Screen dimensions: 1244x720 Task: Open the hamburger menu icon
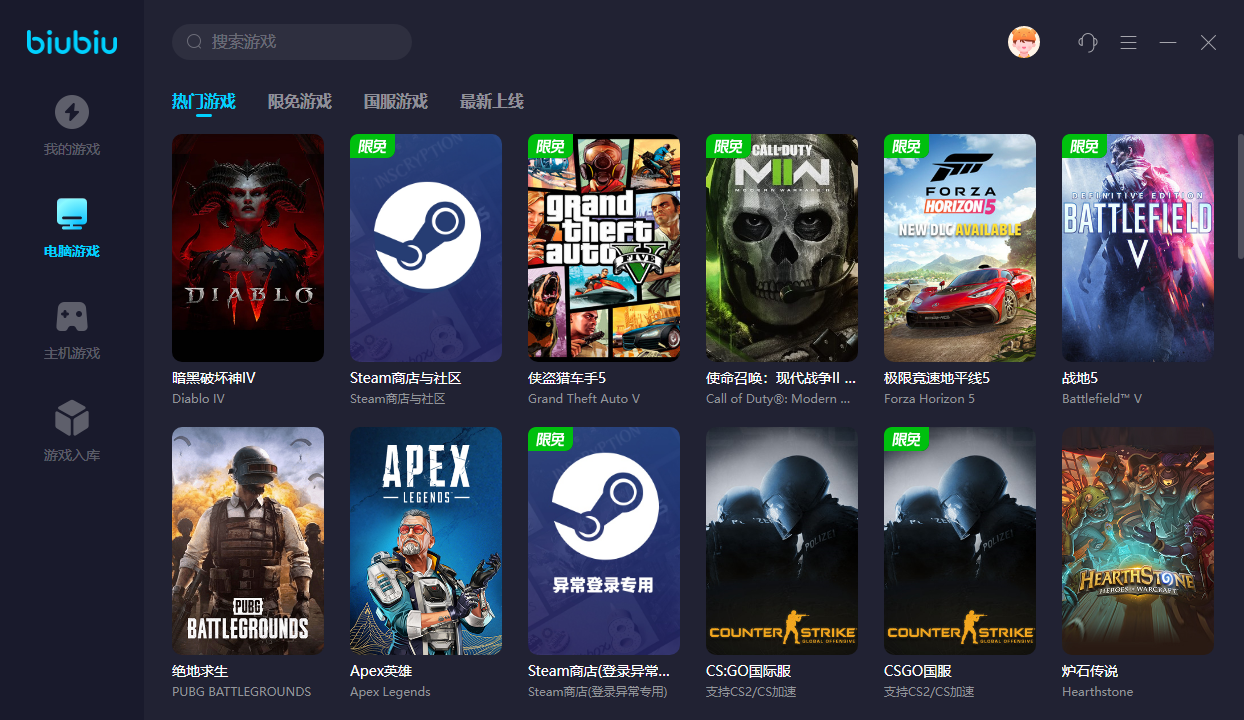coord(1128,42)
